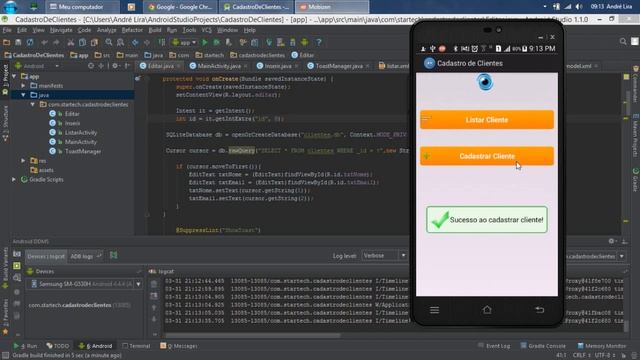Click the Replace toolbar icon

pyautogui.click(x=120, y=42)
